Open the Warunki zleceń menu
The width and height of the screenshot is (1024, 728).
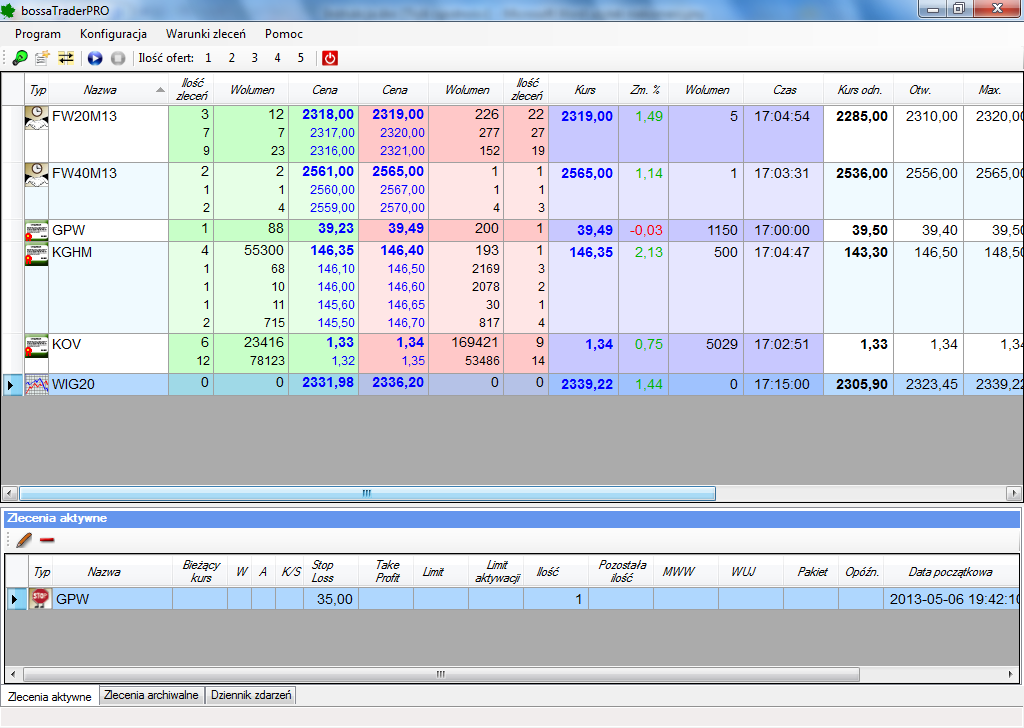click(206, 34)
